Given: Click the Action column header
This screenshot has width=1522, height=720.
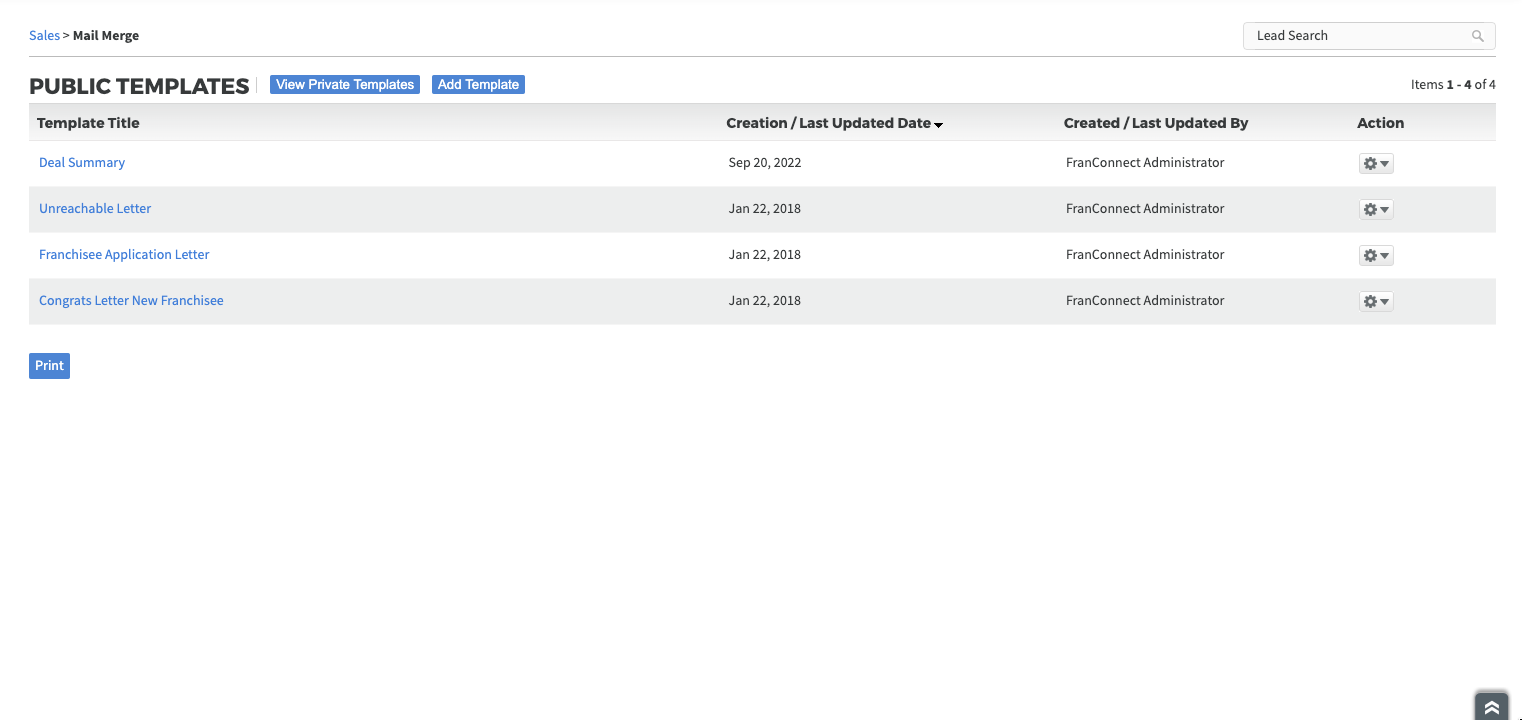Looking at the screenshot, I should point(1380,123).
